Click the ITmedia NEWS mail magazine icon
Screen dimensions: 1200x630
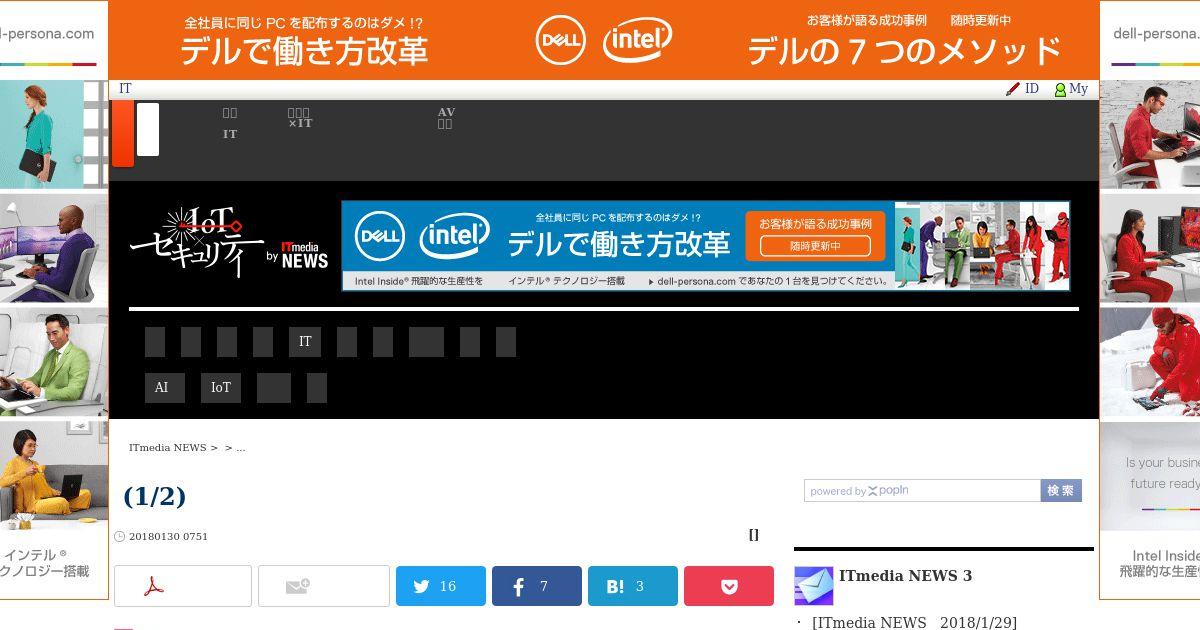(814, 586)
